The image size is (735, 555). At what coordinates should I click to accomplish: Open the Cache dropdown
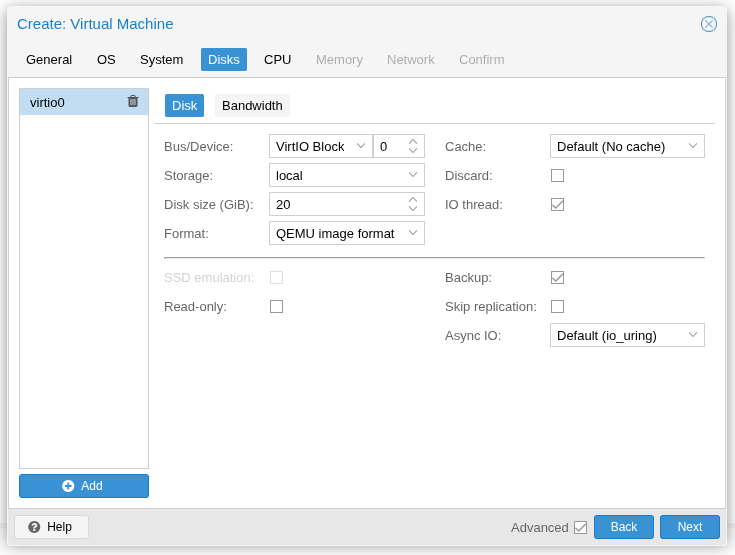pyautogui.click(x=627, y=147)
